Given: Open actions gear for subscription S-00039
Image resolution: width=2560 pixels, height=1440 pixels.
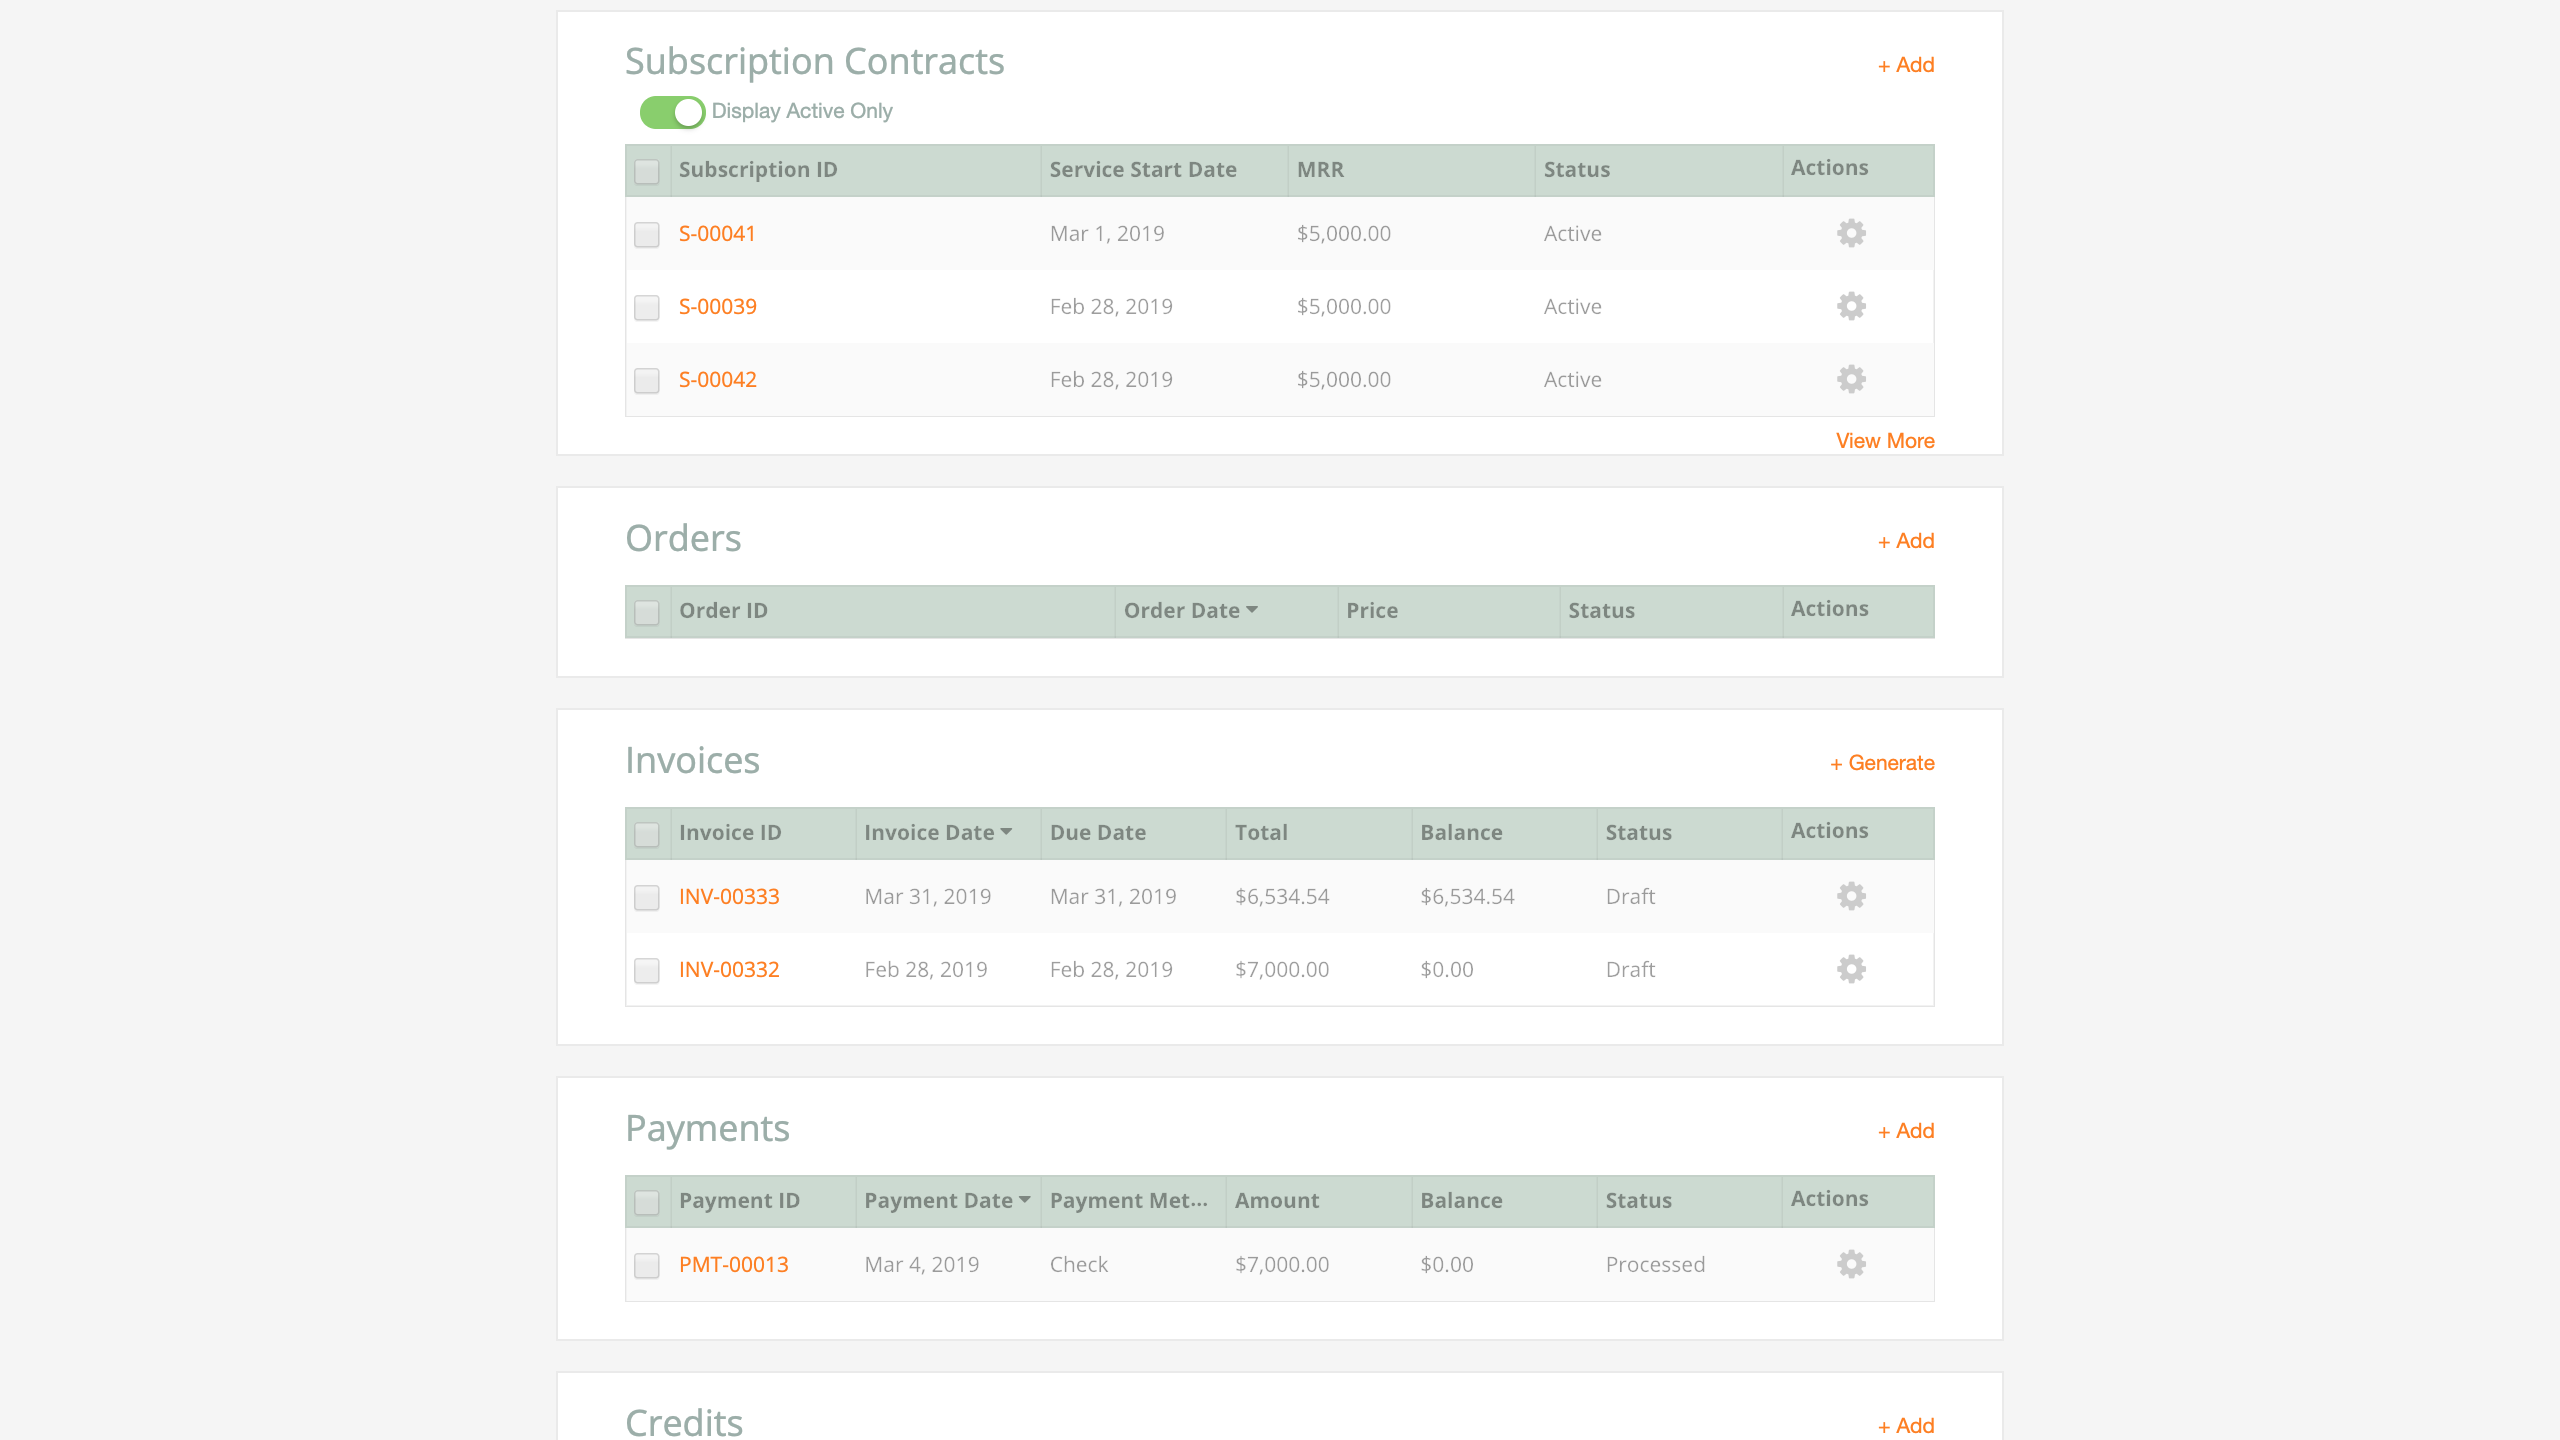Looking at the screenshot, I should [x=1851, y=306].
